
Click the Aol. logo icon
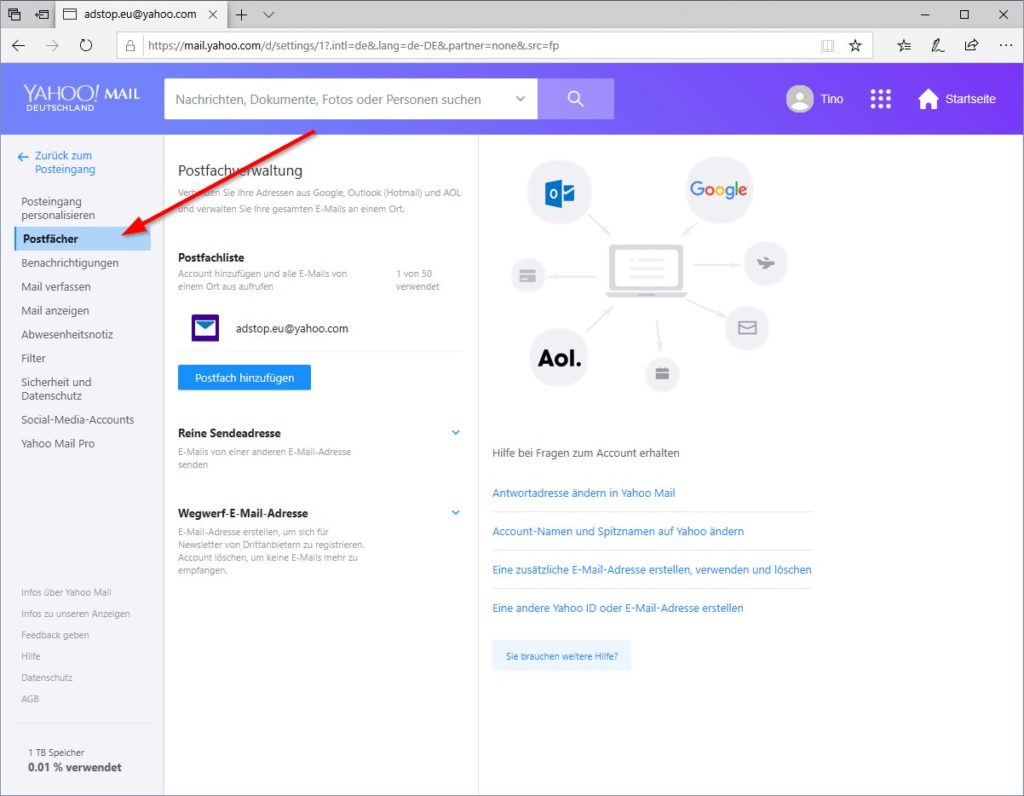coord(560,358)
